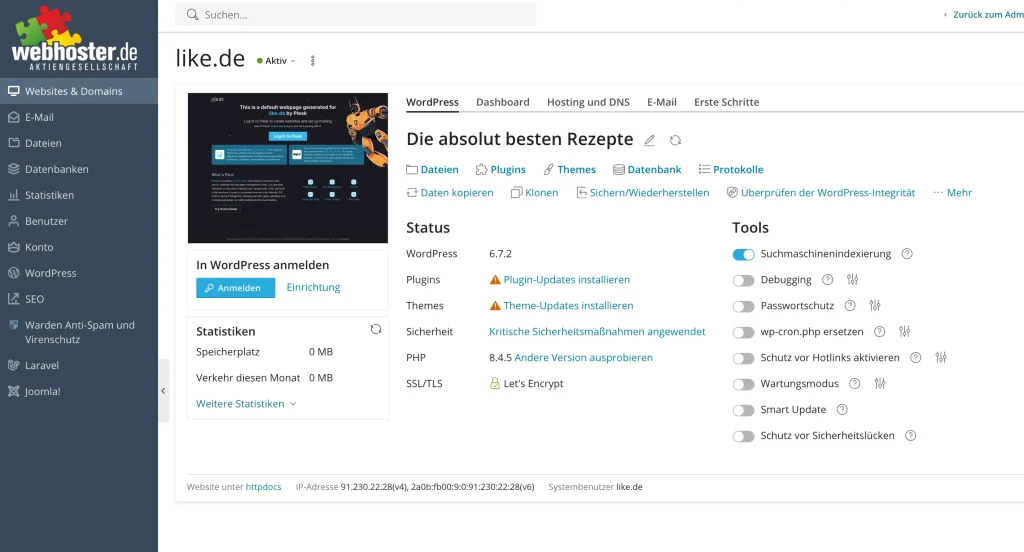This screenshot has width=1024, height=552.
Task: Open wp-cron.php ersetzen settings icon
Action: 904,332
